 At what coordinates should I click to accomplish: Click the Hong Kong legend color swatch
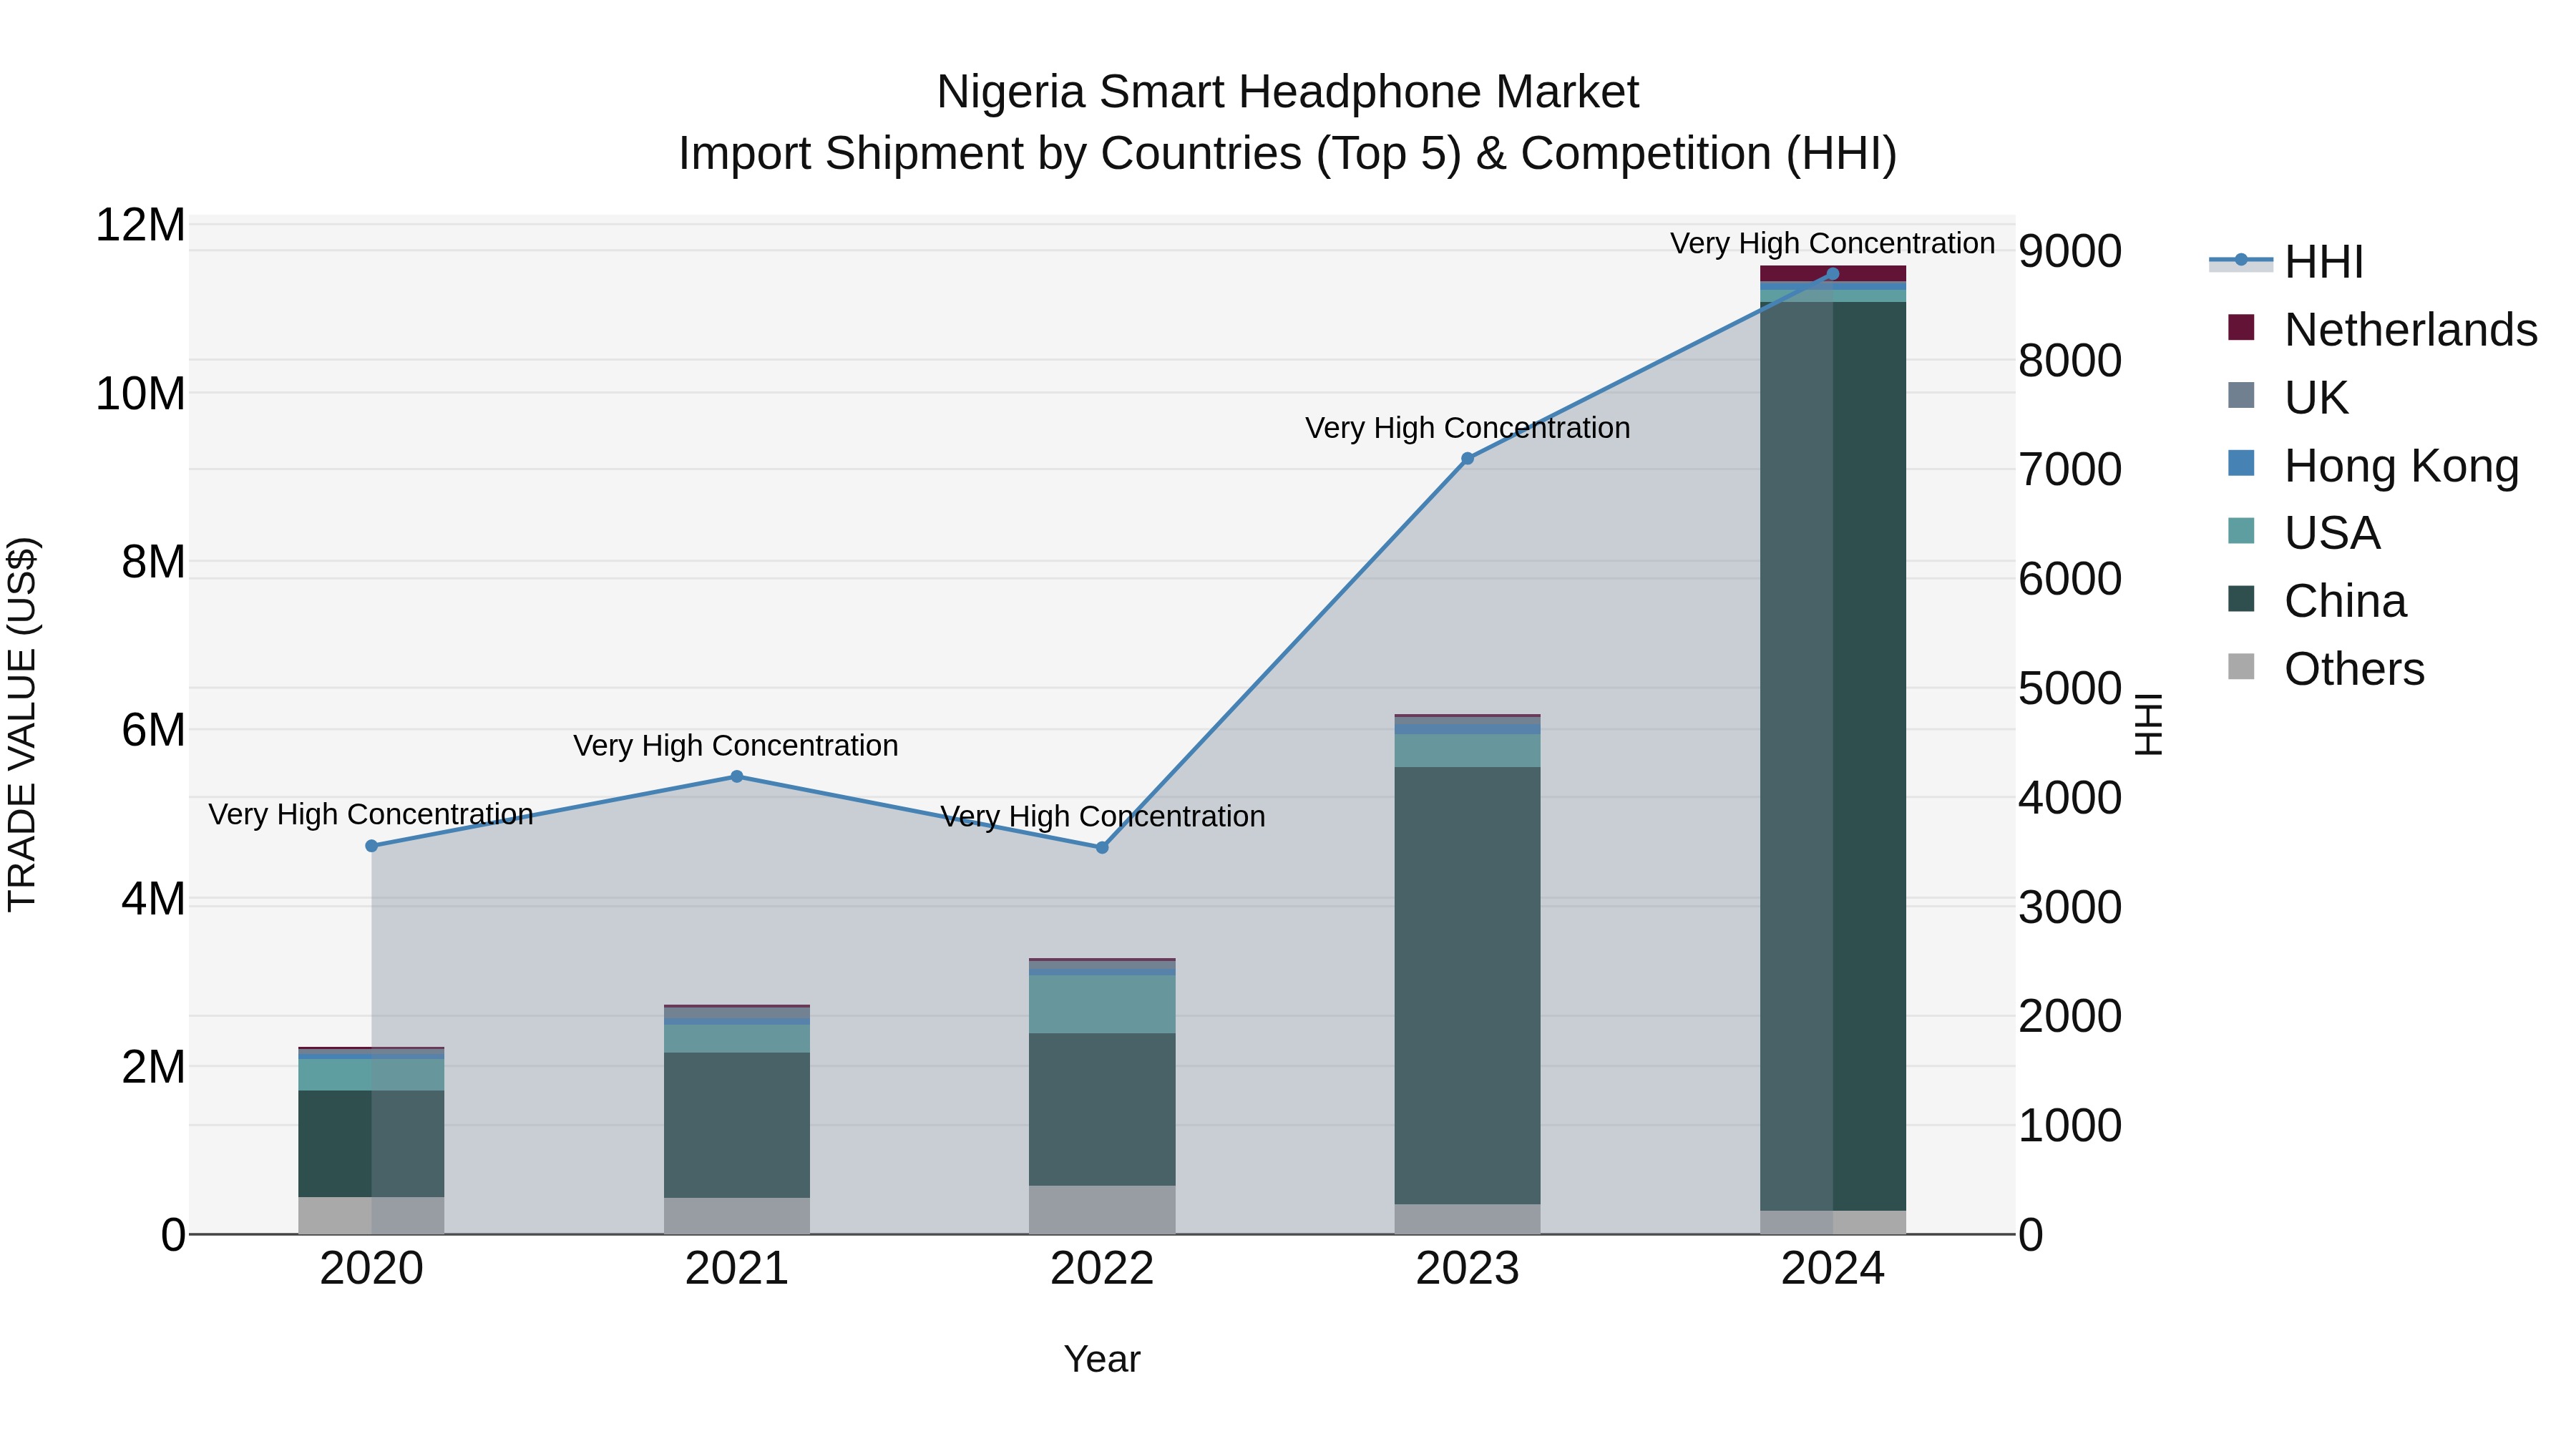[2241, 464]
